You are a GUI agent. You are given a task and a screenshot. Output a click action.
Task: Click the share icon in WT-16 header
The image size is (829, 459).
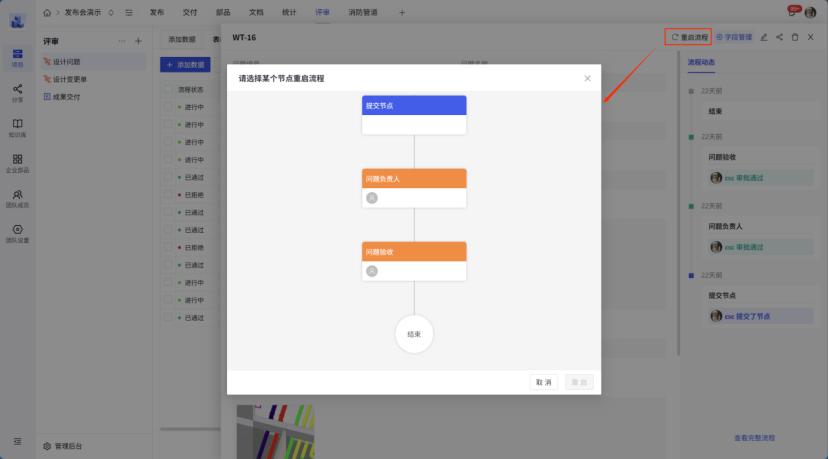780,37
